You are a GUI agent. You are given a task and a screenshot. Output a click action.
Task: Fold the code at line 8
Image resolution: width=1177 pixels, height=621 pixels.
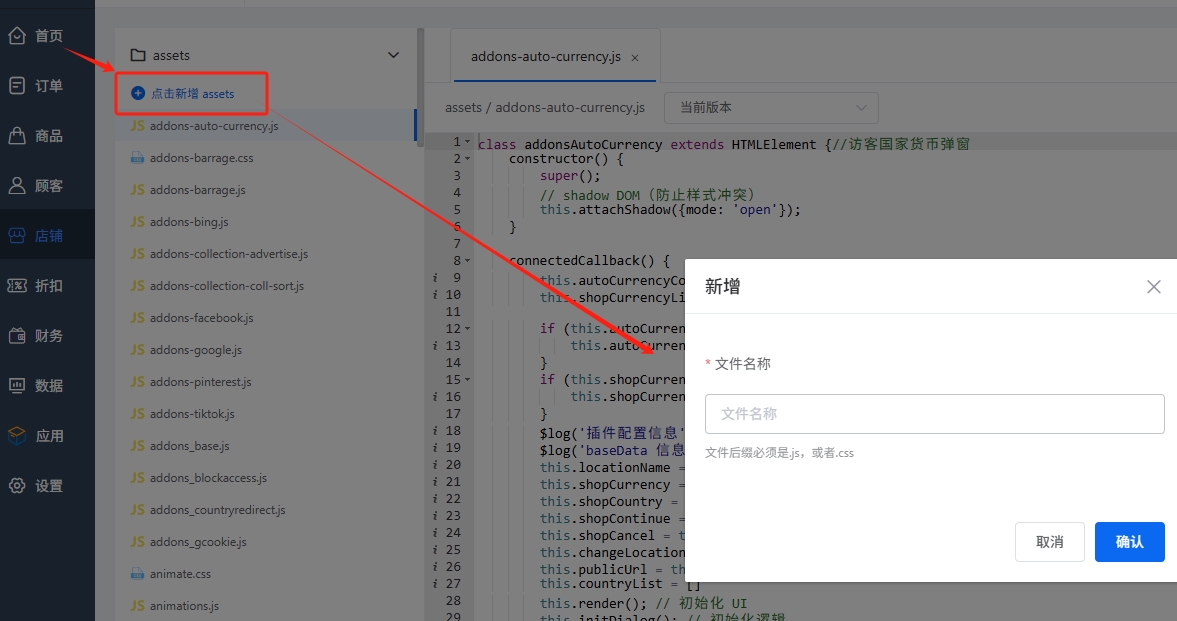(x=468, y=261)
